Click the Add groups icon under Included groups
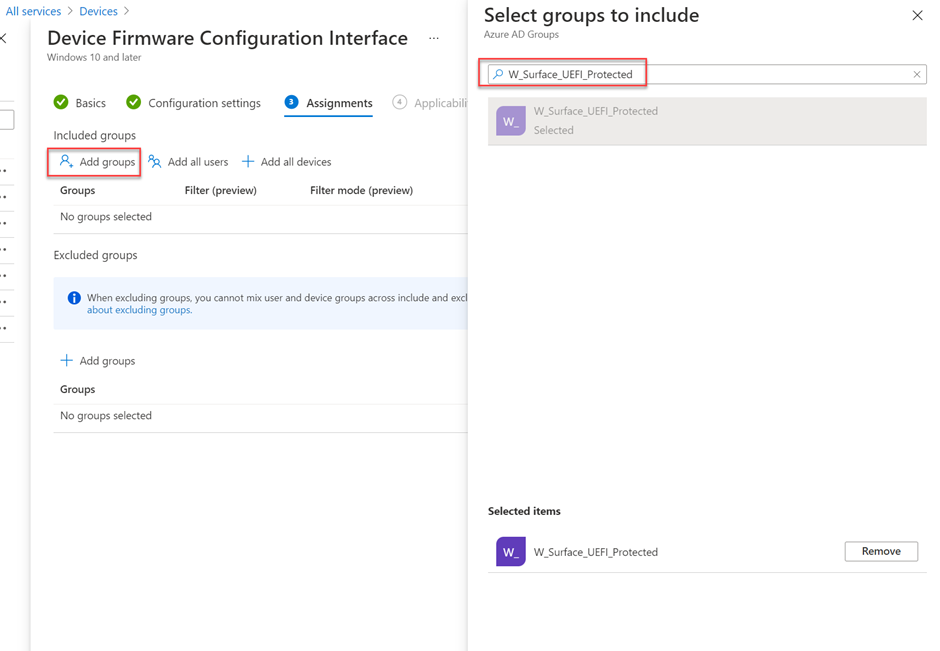The height and width of the screenshot is (651, 940). coord(67,161)
